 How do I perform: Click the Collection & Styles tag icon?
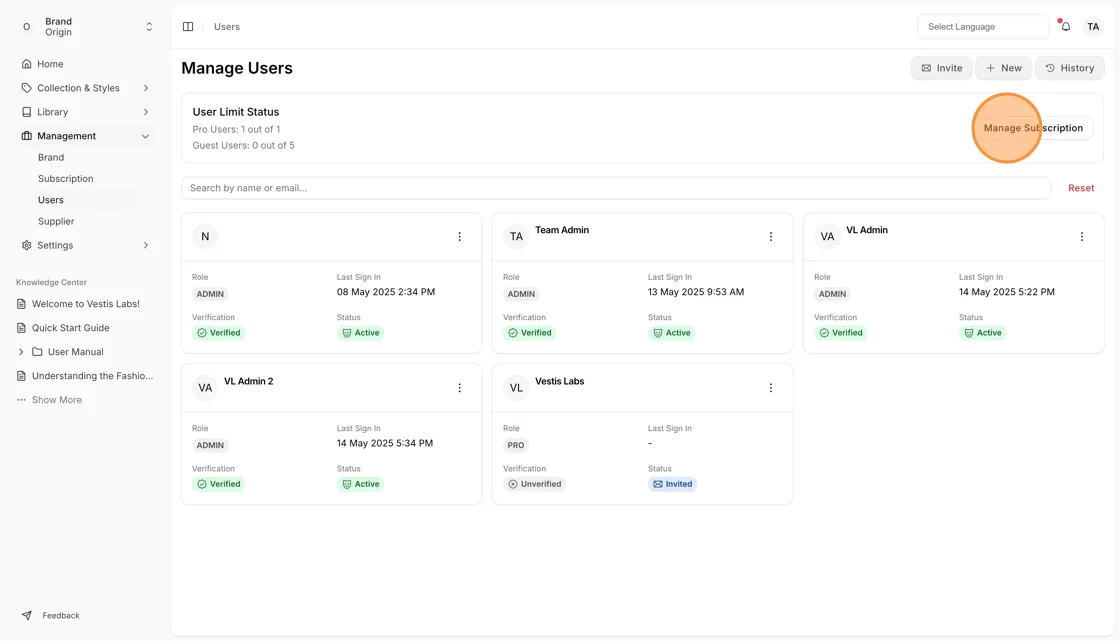26,88
